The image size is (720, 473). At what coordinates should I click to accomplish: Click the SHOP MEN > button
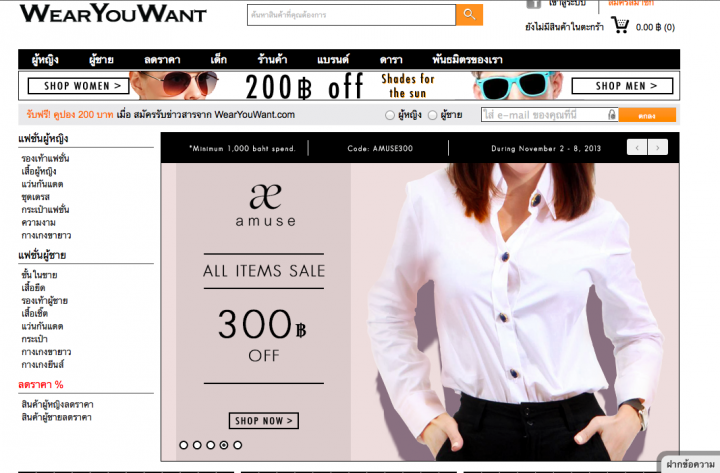[x=622, y=86]
